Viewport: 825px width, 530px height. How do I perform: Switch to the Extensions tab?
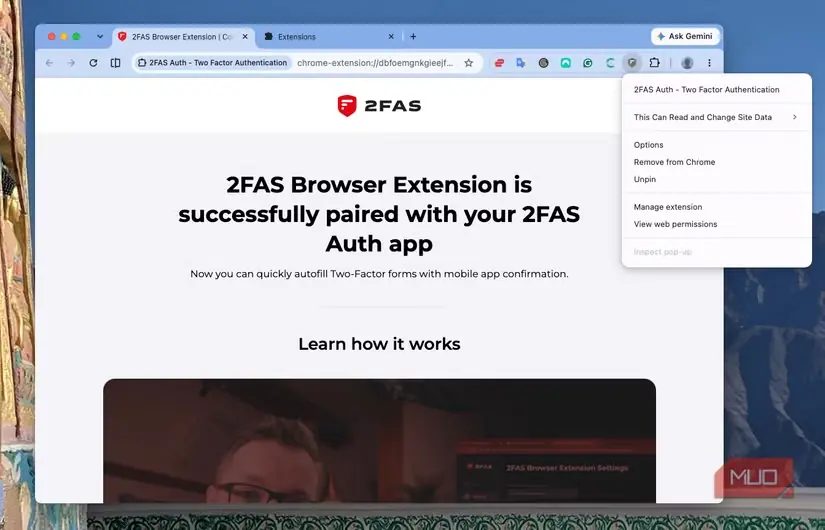pos(328,37)
